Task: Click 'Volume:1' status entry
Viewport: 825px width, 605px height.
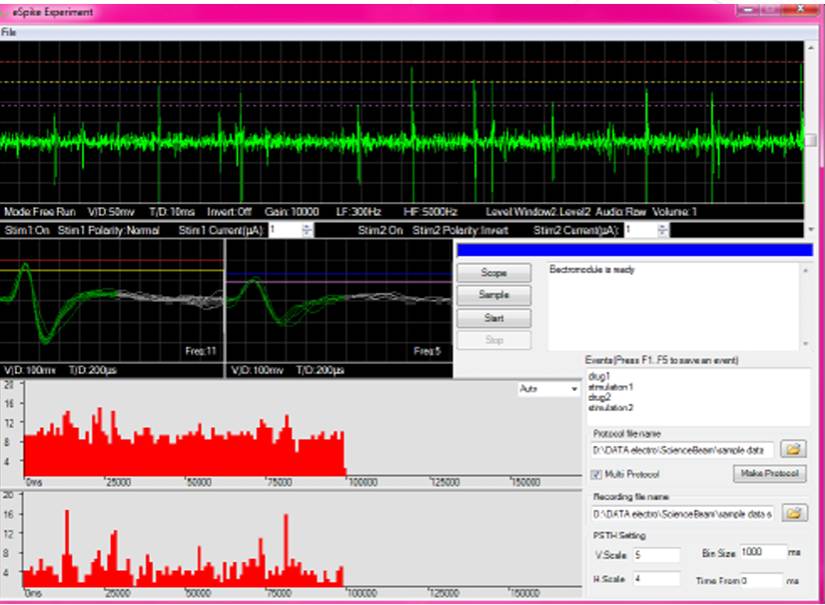Action: (x=674, y=211)
